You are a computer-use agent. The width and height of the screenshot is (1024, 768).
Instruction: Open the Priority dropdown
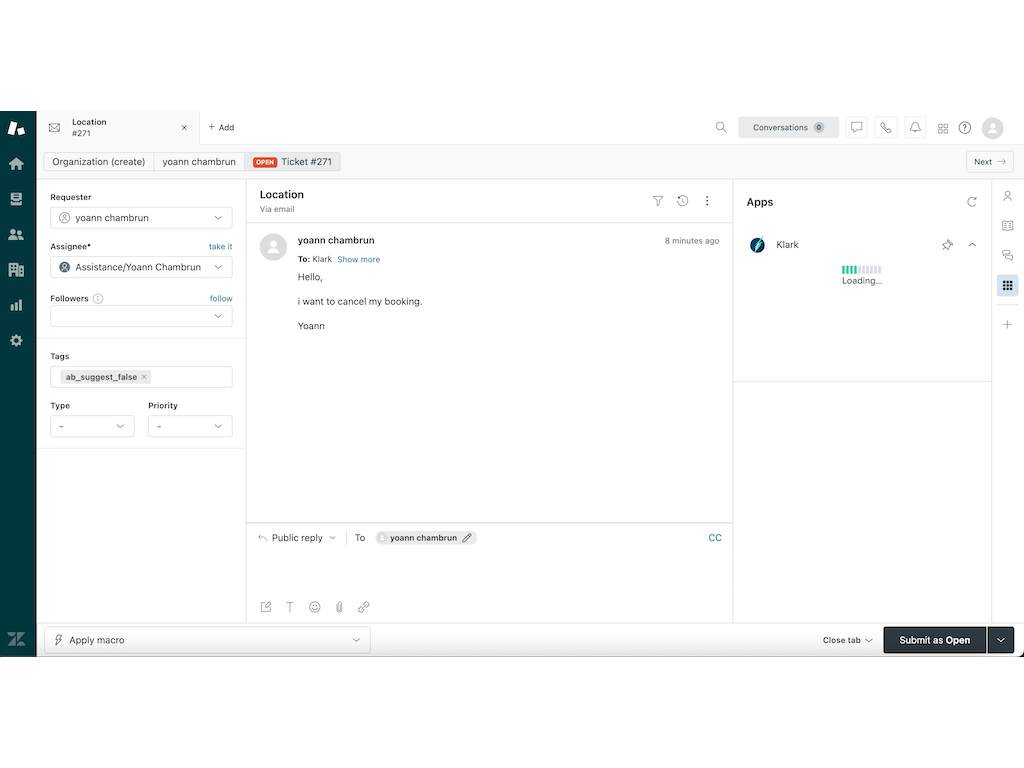tap(190, 426)
